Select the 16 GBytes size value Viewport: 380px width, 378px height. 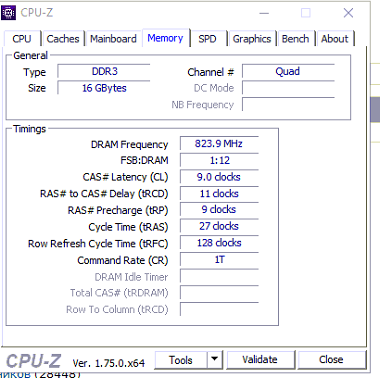coord(104,88)
